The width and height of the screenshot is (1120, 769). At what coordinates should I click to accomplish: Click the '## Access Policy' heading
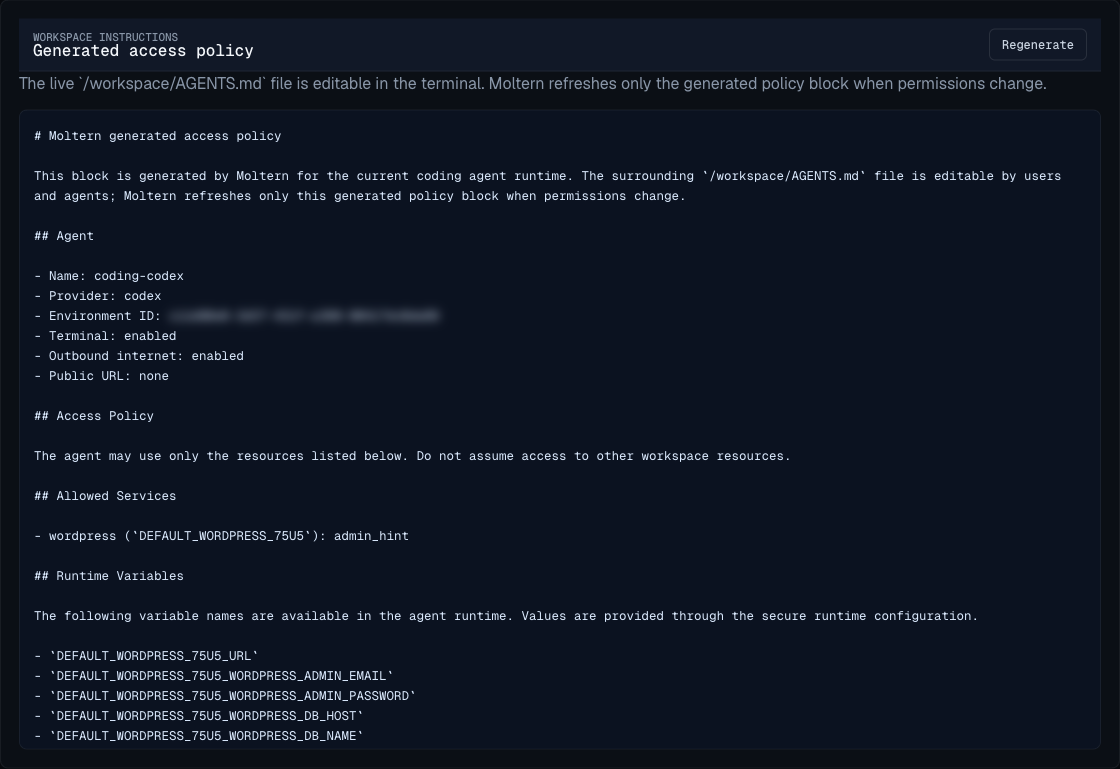coord(94,416)
